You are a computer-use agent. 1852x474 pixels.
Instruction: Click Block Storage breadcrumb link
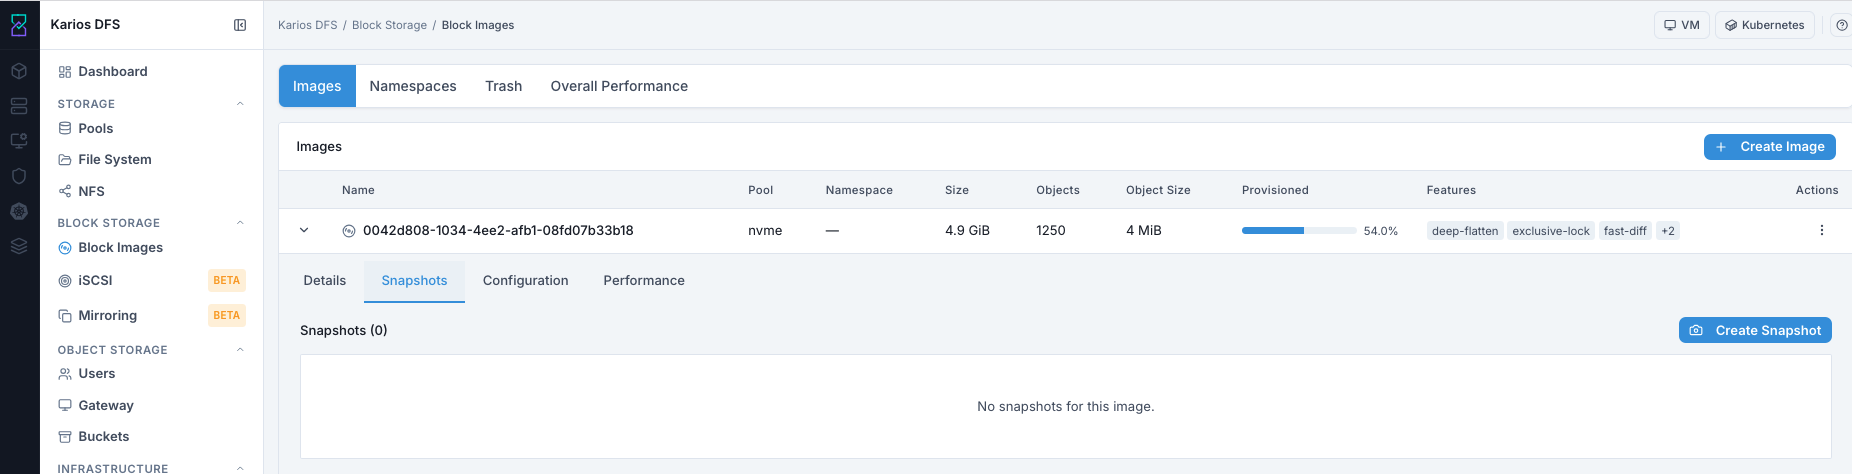(x=389, y=25)
